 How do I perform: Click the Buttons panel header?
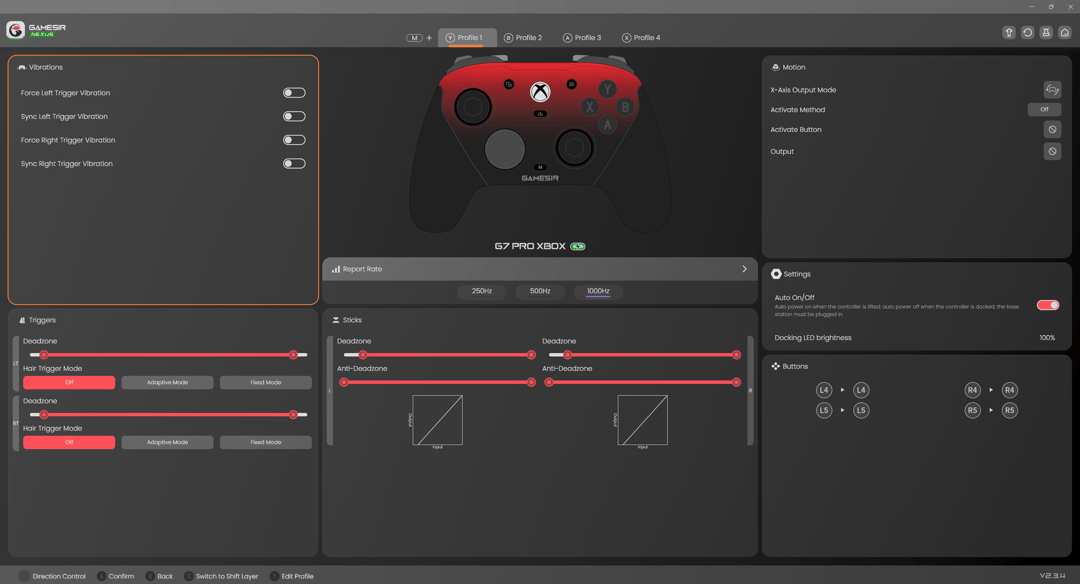coord(789,366)
